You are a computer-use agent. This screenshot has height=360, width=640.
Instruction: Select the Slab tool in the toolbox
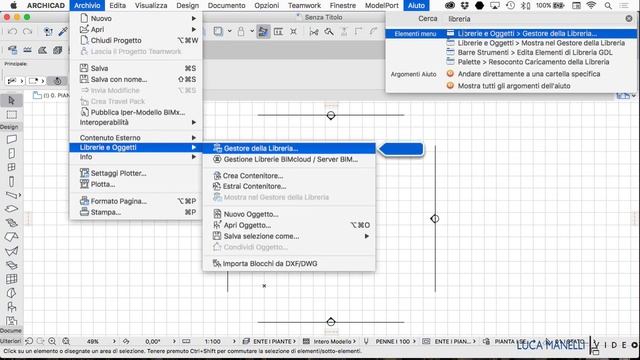(x=11, y=209)
